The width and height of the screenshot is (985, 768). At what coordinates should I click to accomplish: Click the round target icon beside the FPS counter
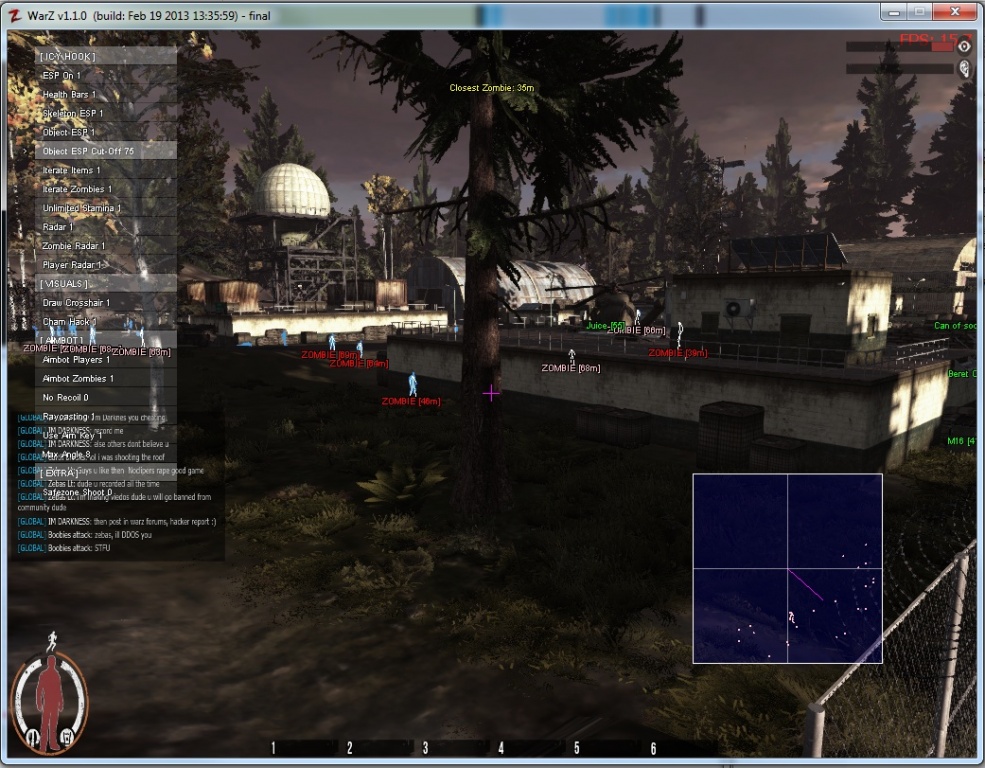[964, 46]
